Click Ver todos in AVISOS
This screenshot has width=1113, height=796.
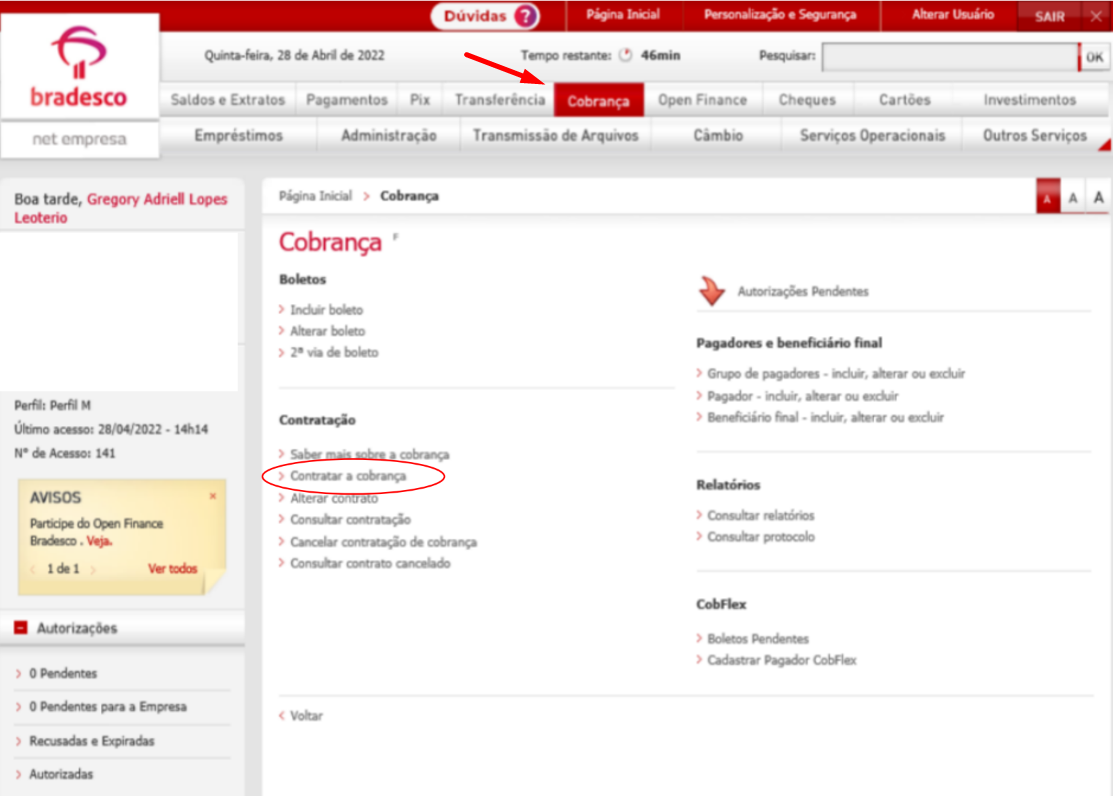[x=172, y=569]
